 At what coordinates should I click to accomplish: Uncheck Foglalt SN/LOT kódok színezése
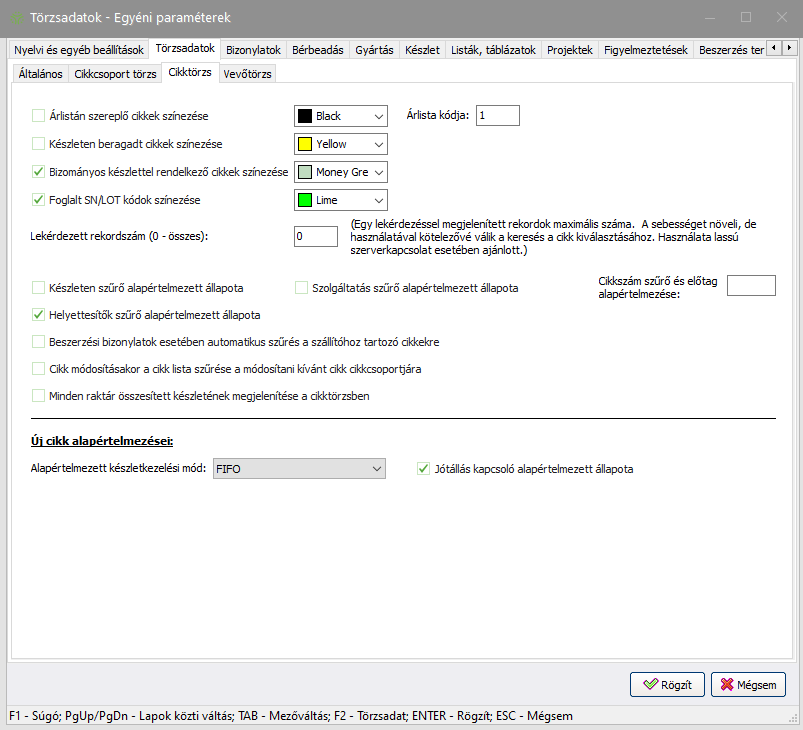(39, 200)
